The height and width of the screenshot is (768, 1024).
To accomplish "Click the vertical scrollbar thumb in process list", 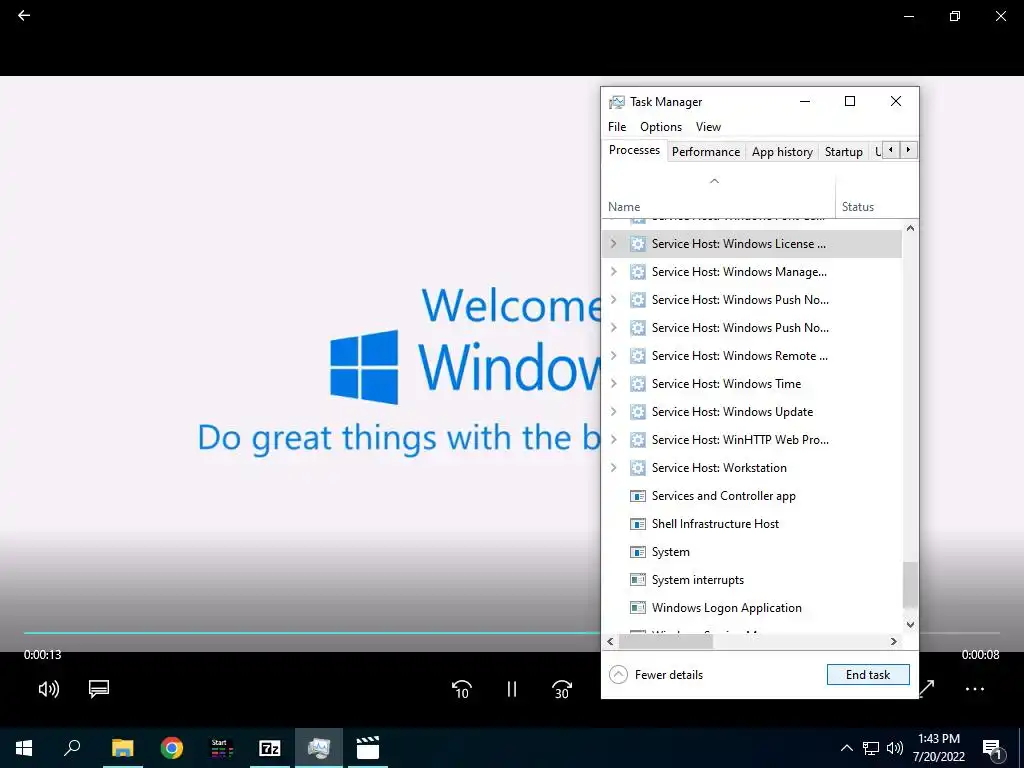I will [910, 585].
